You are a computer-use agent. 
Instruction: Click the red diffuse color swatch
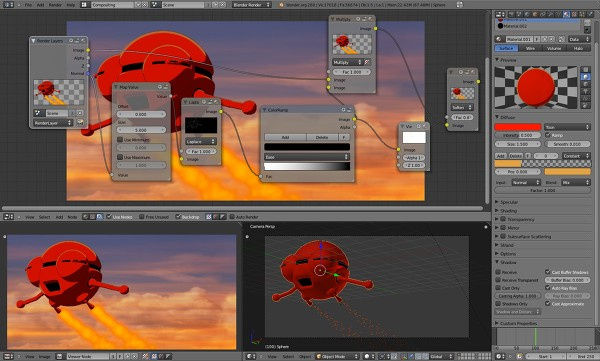coord(518,127)
